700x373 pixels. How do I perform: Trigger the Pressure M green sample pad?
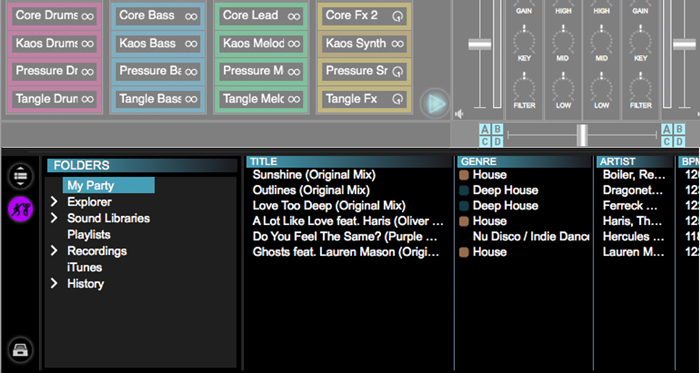261,71
